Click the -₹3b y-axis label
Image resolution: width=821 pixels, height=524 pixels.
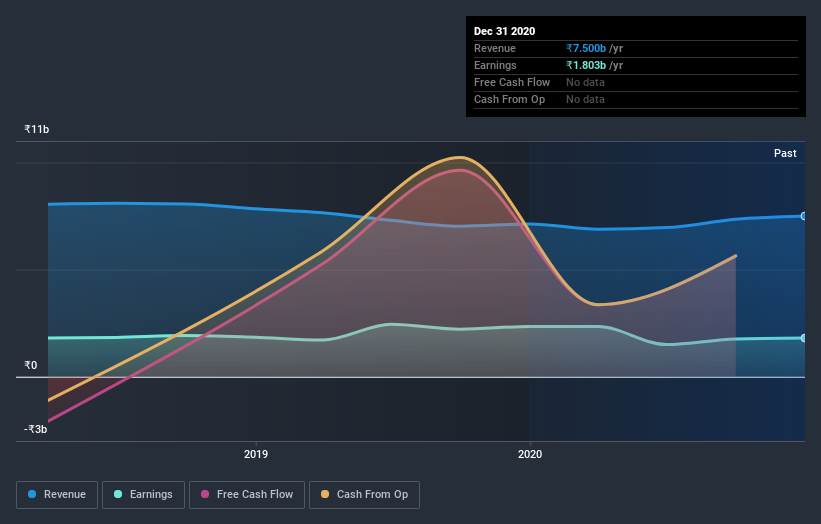(36, 429)
